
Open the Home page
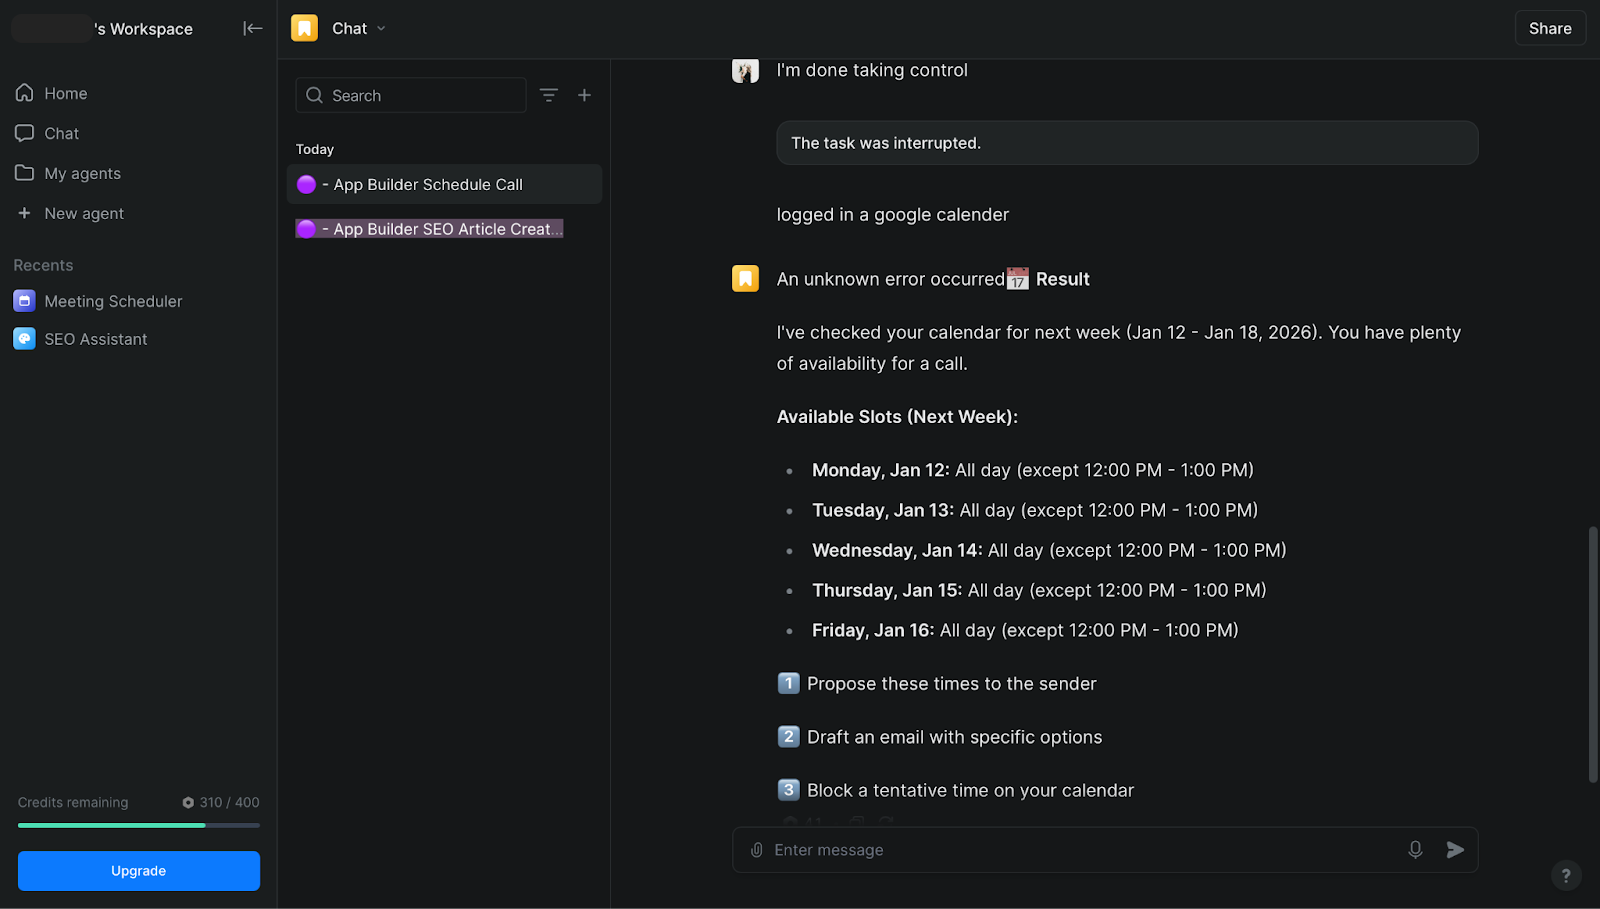click(x=65, y=93)
